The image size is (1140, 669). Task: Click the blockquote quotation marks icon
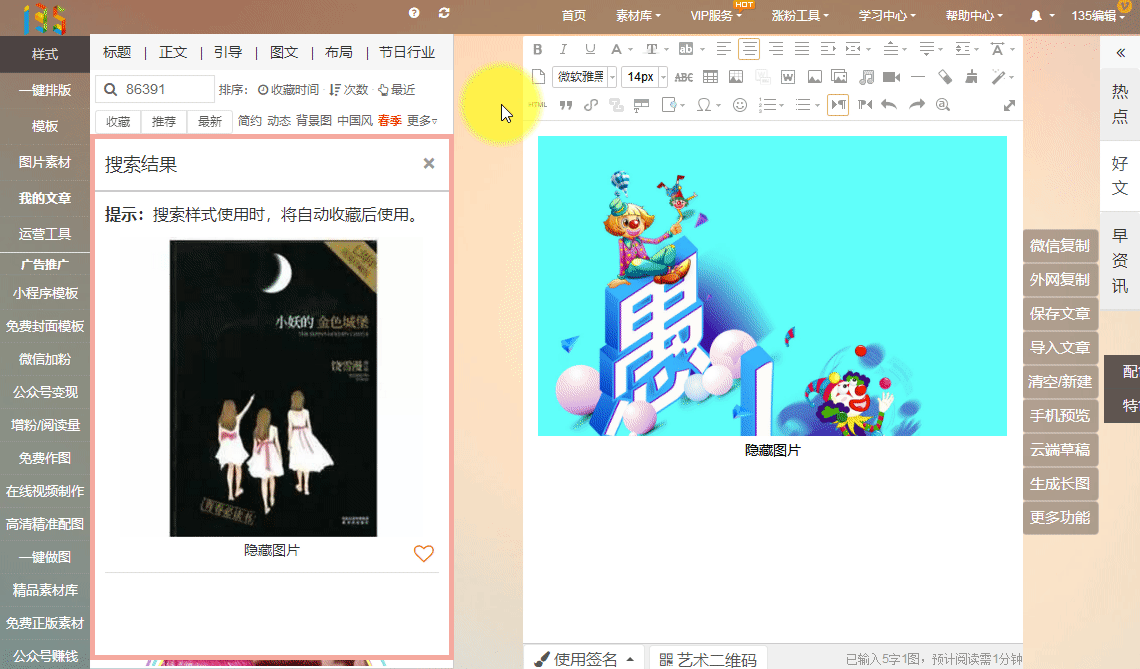(565, 105)
